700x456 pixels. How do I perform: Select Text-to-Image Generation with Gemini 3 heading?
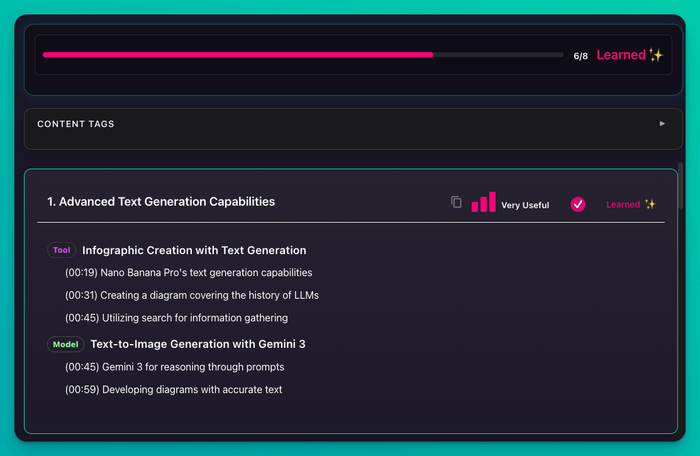(x=193, y=344)
